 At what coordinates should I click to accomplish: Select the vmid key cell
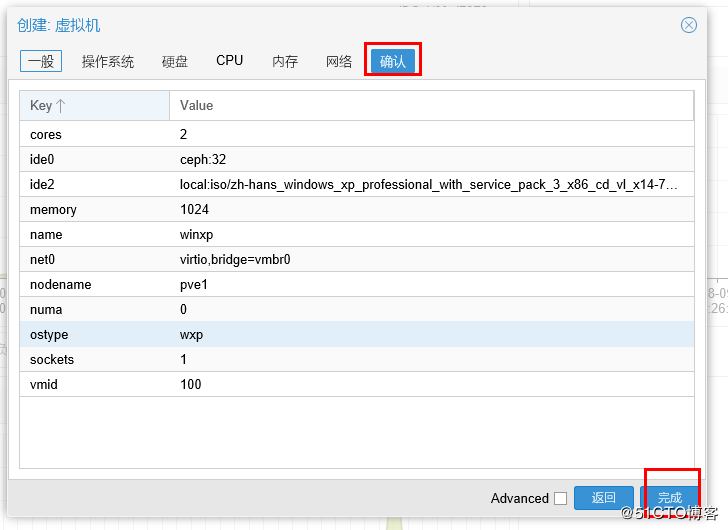(95, 385)
